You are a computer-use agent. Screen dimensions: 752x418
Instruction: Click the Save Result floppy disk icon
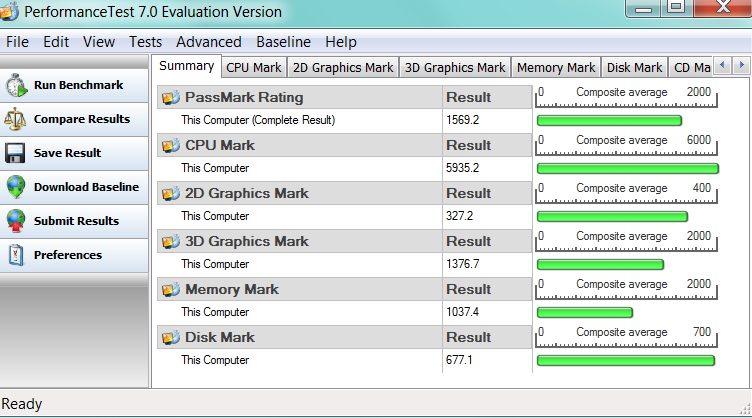[x=15, y=153]
